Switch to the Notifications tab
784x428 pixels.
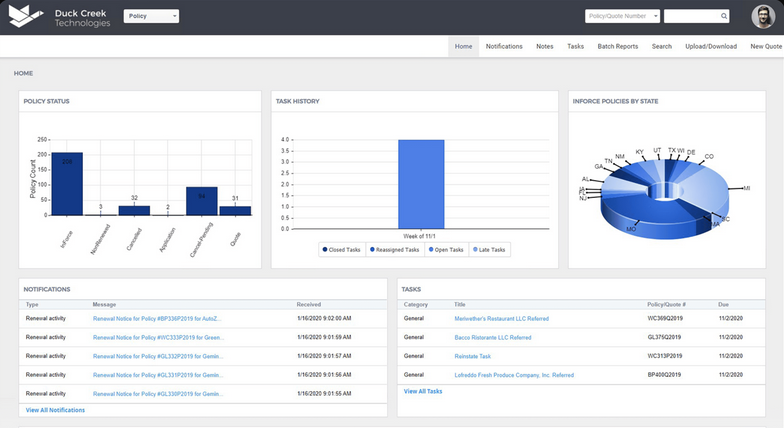coord(504,46)
